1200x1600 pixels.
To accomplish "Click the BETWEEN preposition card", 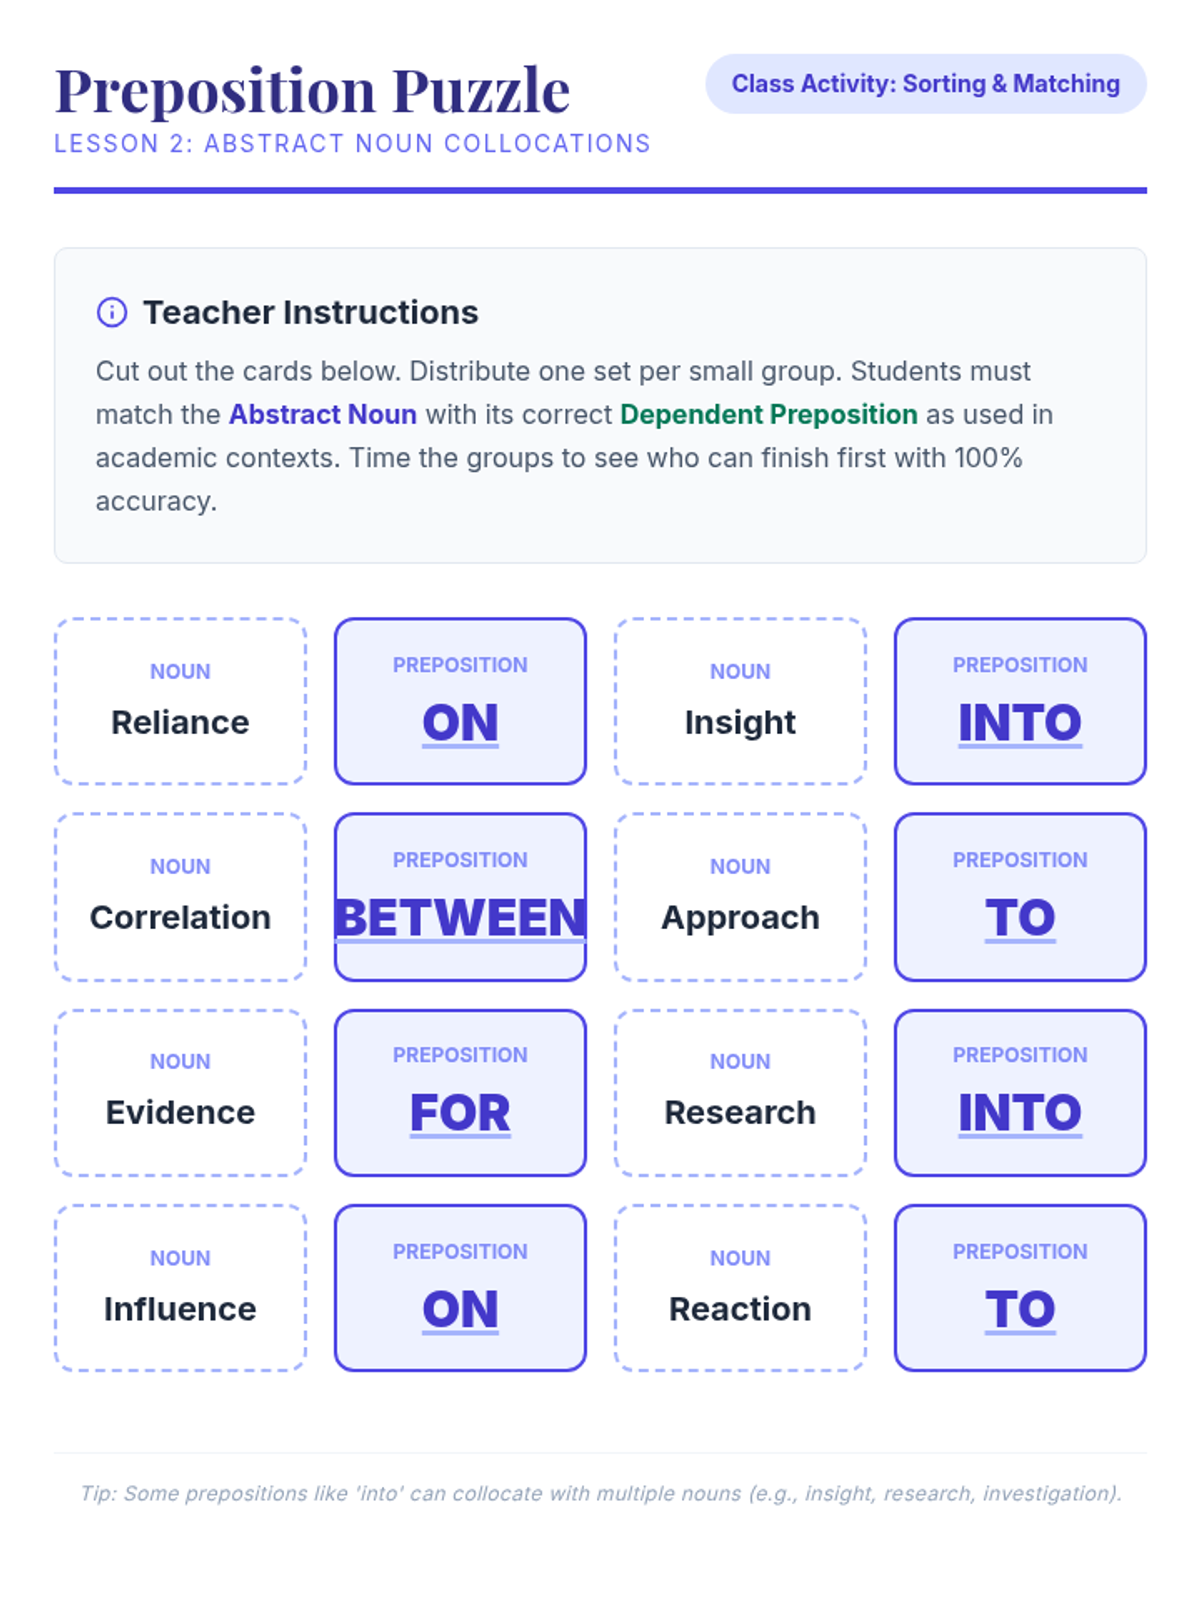I will point(460,897).
